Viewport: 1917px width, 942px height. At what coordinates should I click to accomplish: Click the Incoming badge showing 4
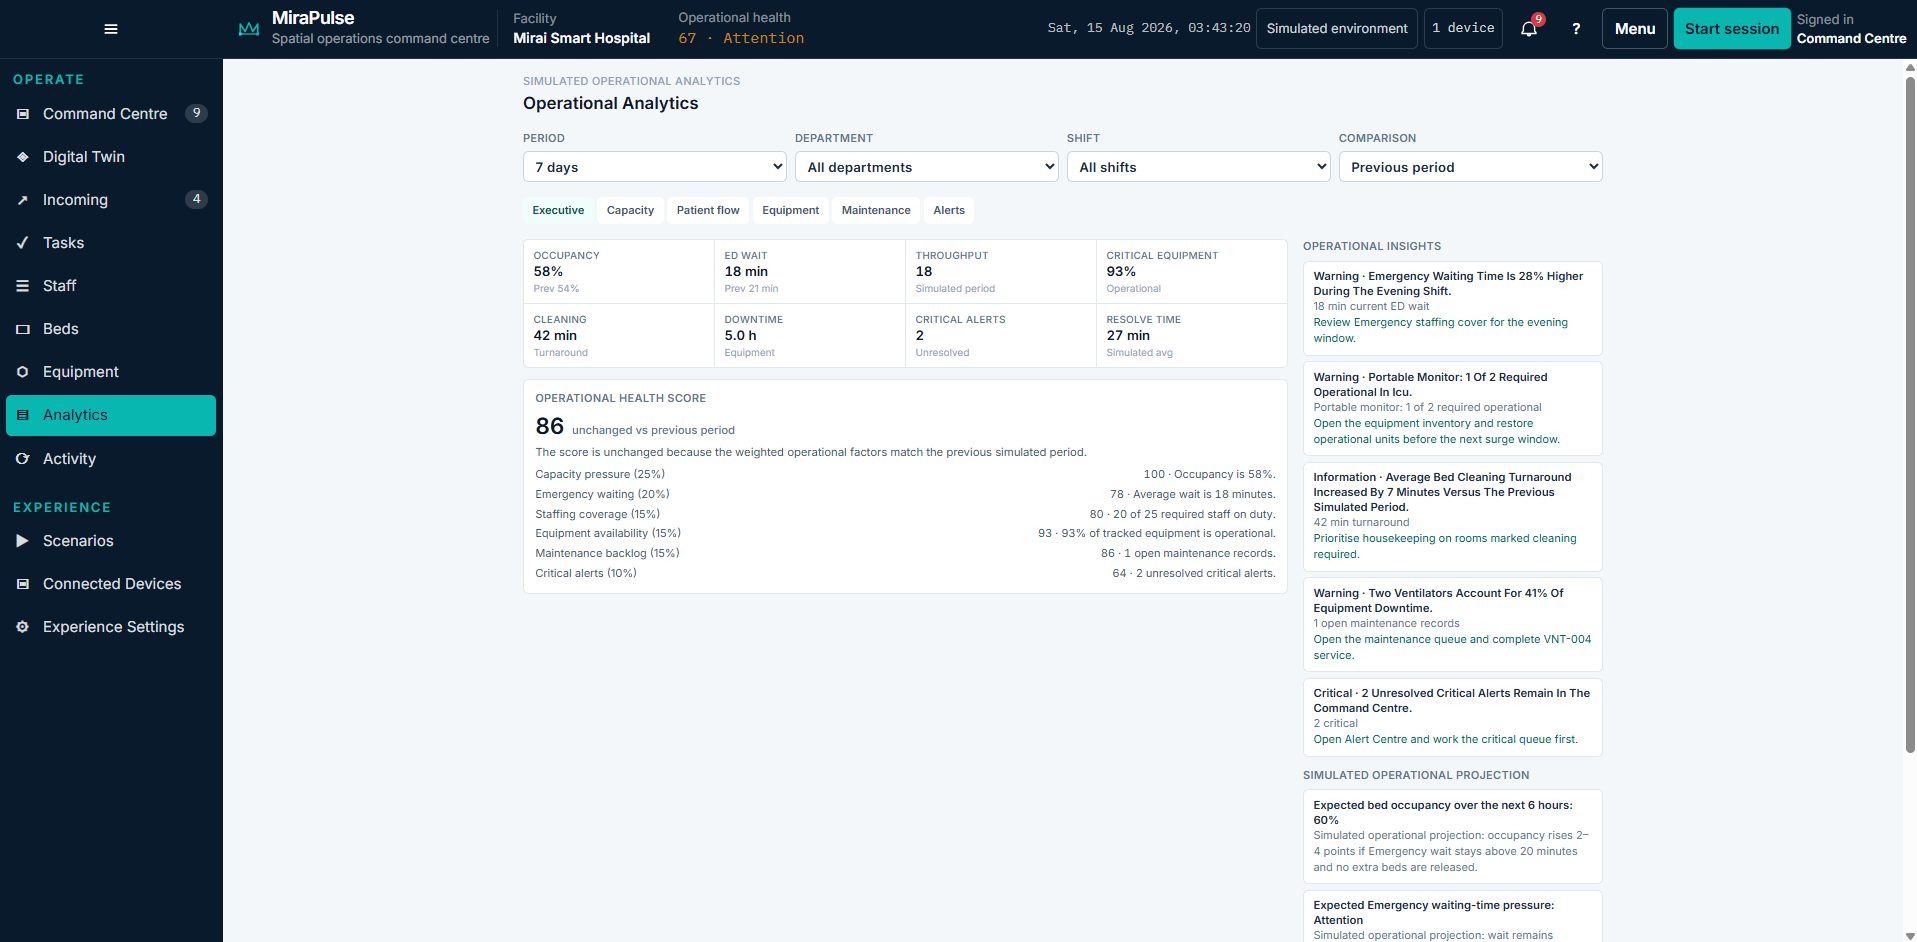point(196,199)
